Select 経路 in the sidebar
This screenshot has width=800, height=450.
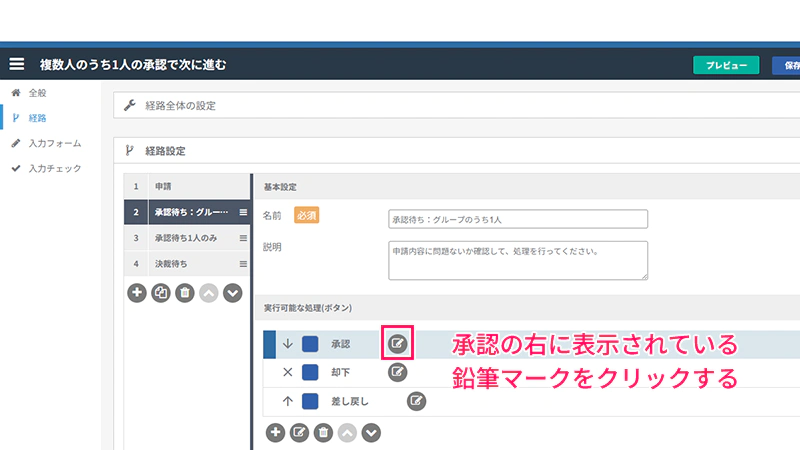point(37,118)
